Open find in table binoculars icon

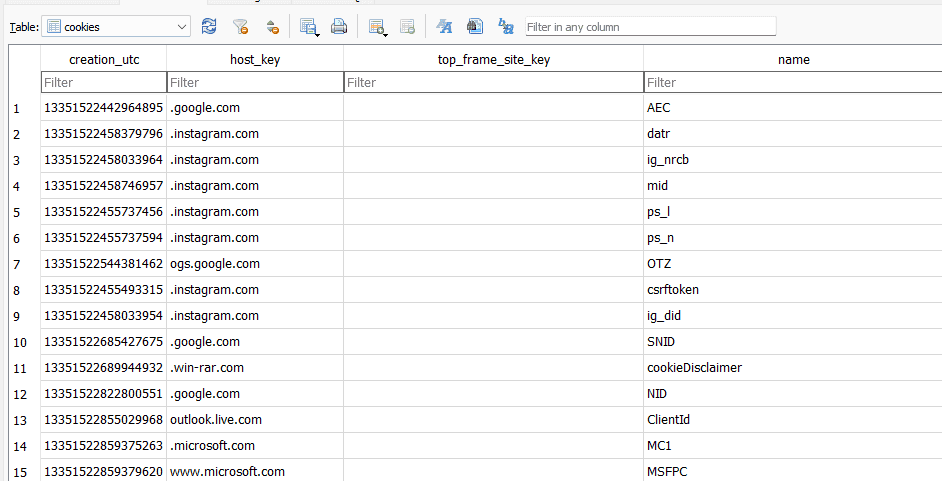pyautogui.click(x=475, y=26)
